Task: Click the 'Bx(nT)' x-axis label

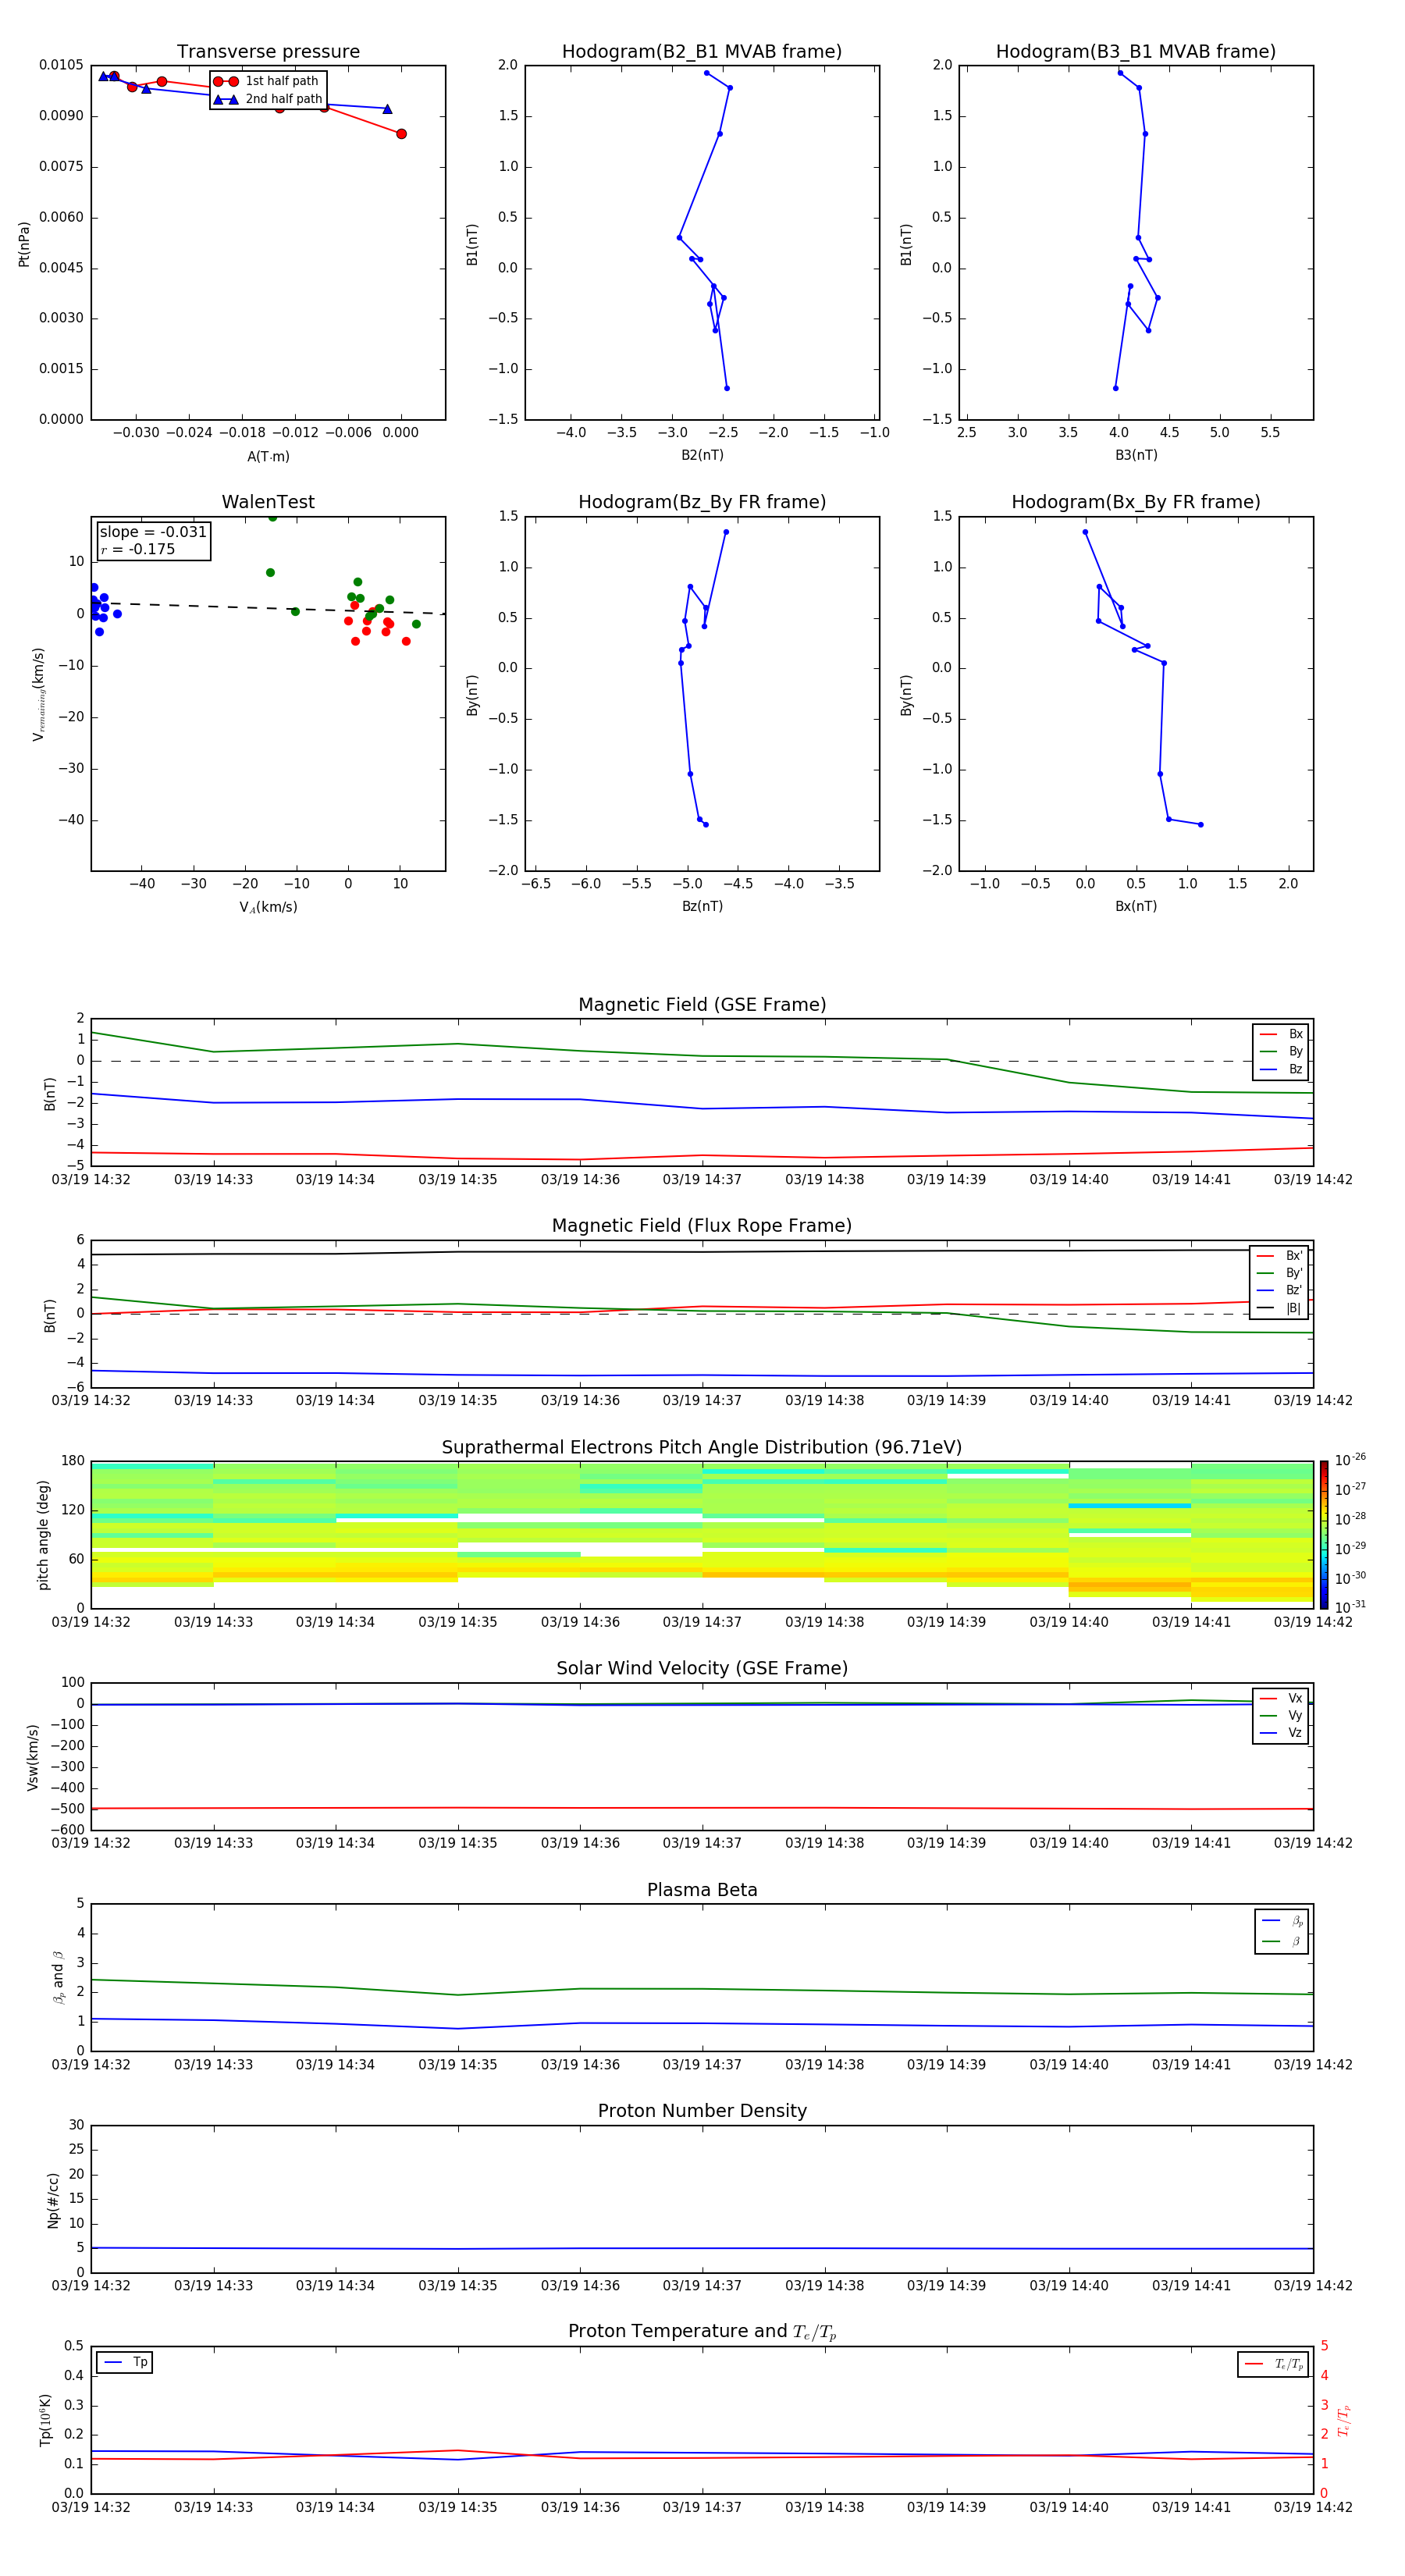Action: coord(1136,906)
